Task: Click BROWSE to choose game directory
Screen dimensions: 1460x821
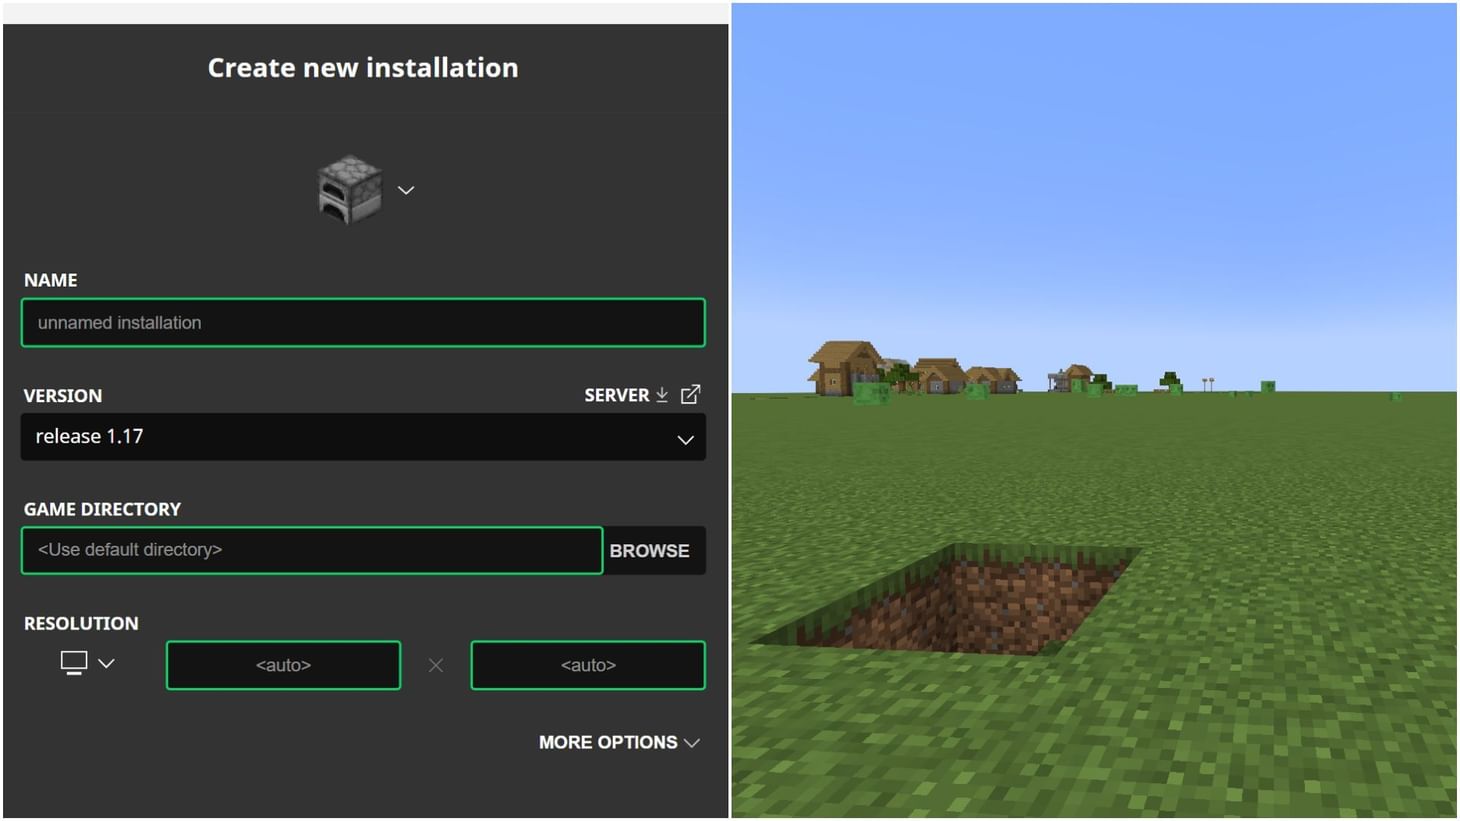Action: (650, 550)
